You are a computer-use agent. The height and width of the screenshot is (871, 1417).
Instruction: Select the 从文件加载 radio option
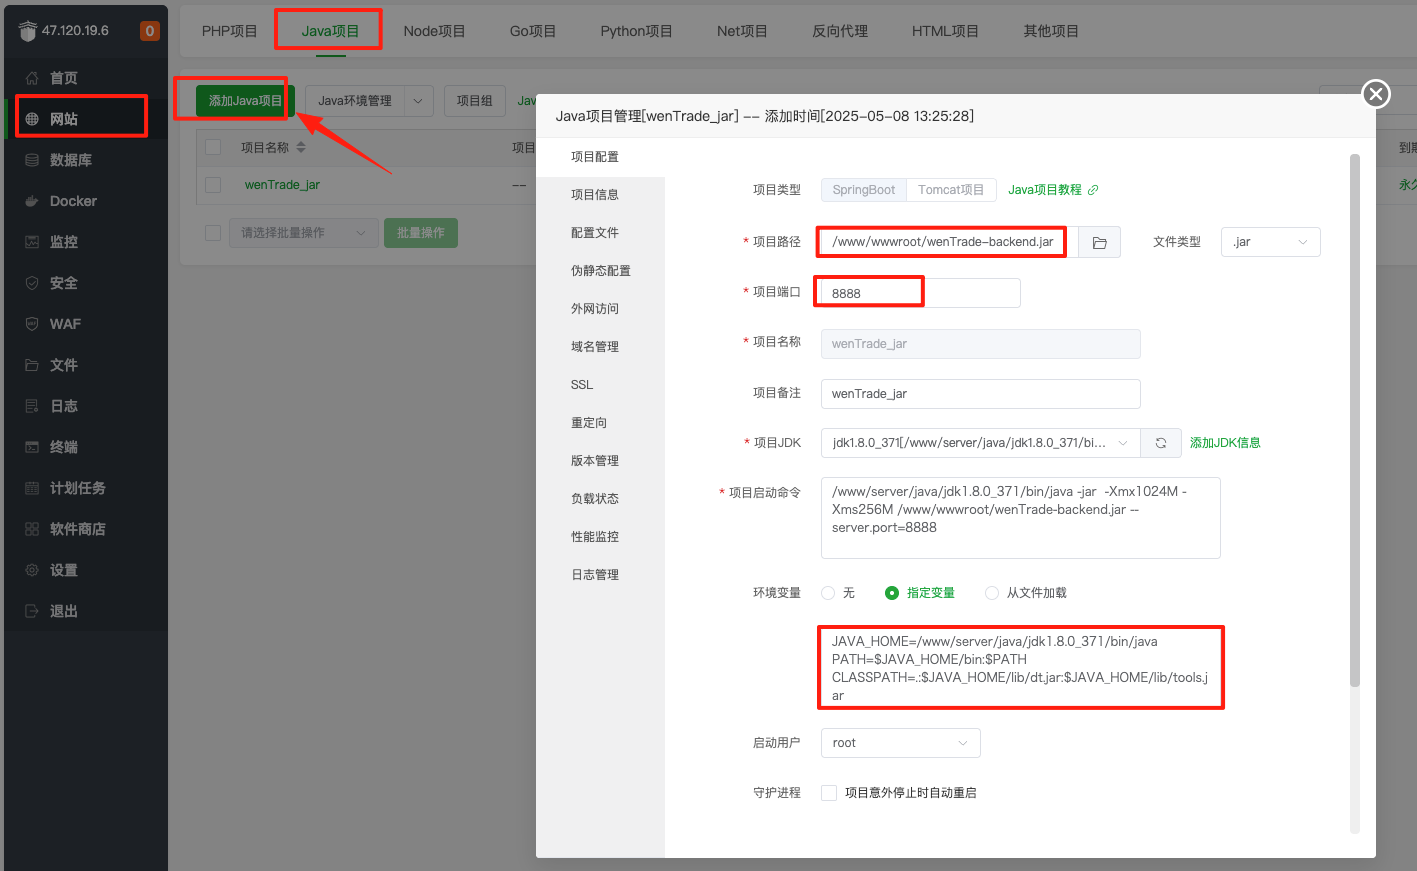[x=992, y=593]
